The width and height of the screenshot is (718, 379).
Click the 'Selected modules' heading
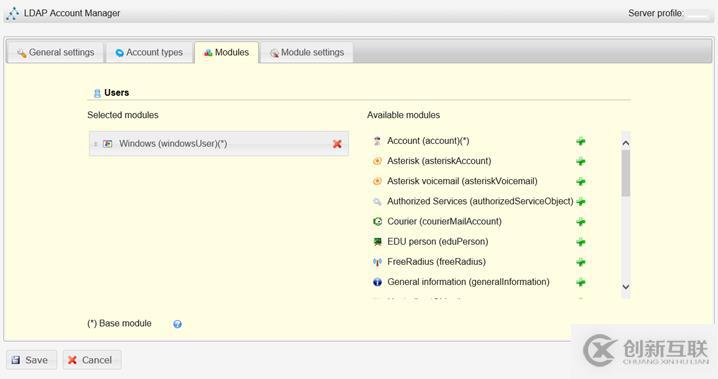[123, 115]
